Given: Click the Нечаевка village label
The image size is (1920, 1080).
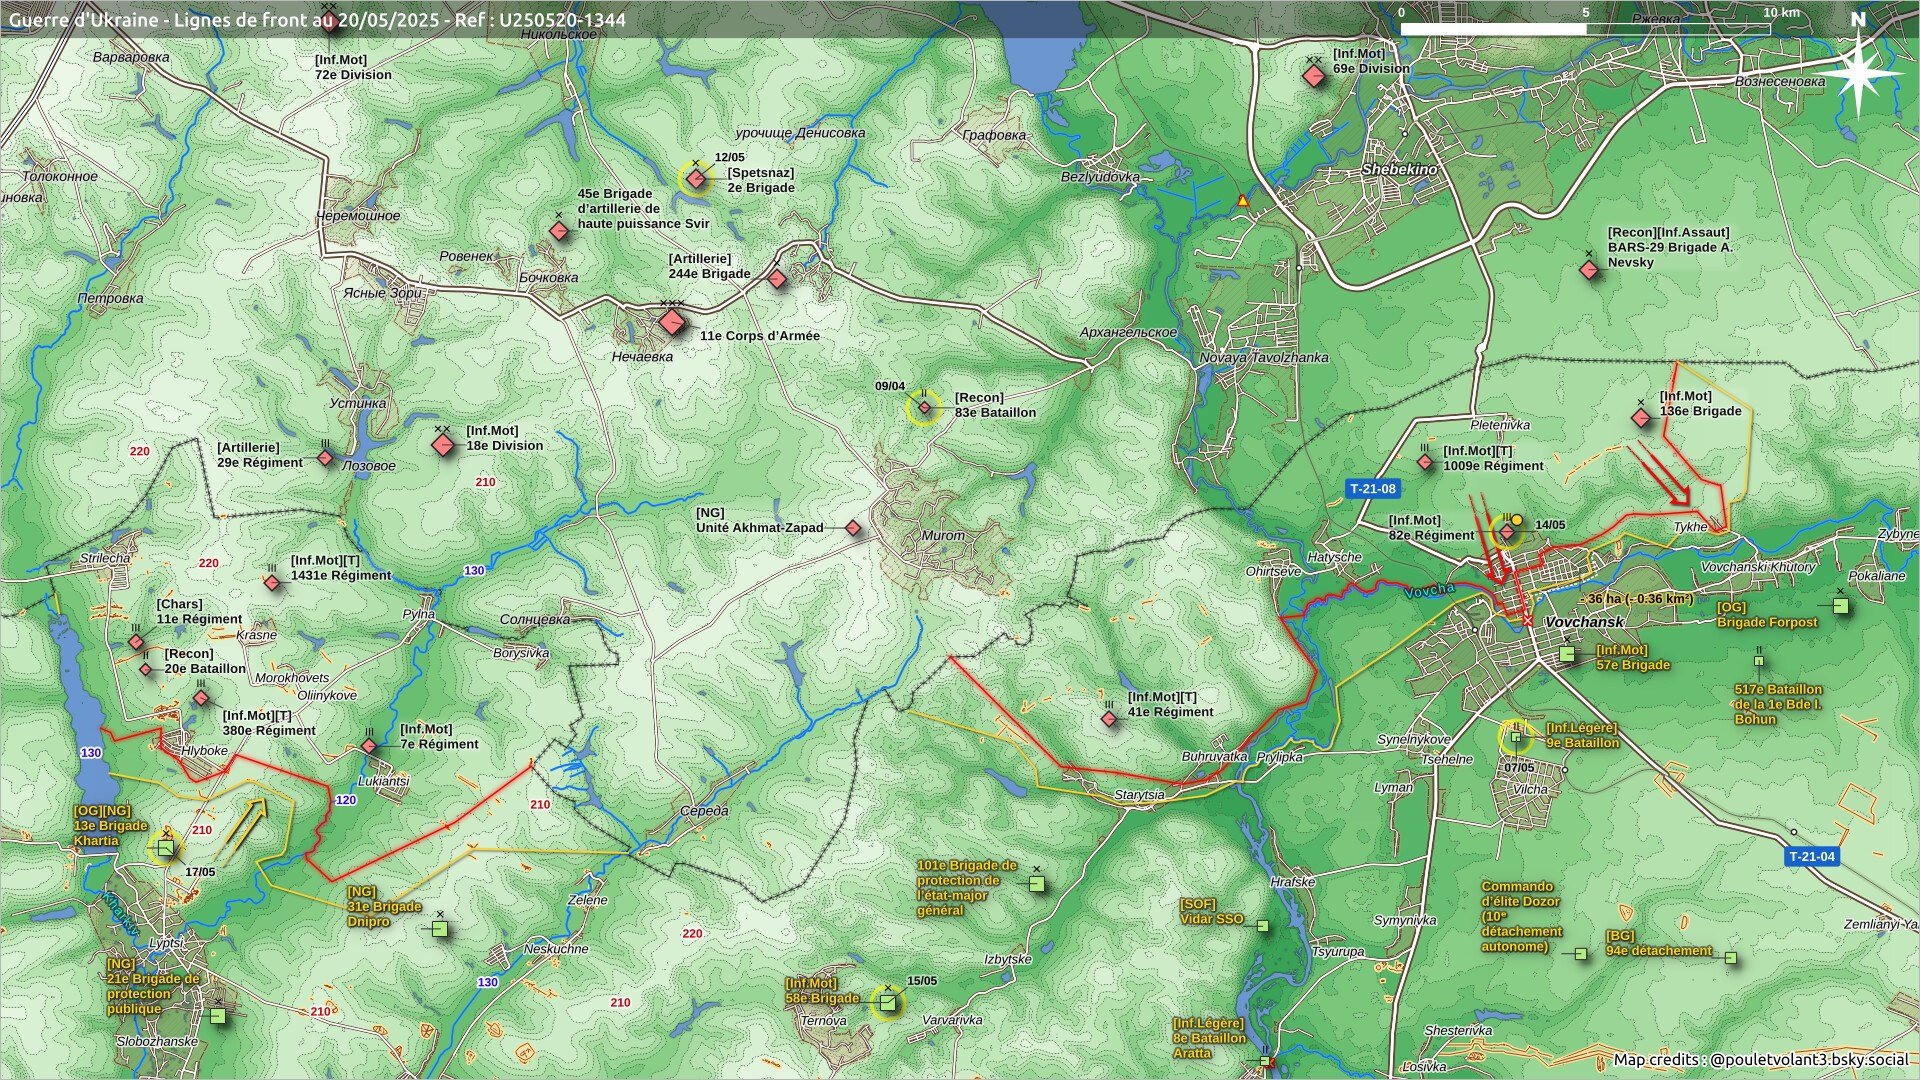Looking at the screenshot, I should [642, 356].
